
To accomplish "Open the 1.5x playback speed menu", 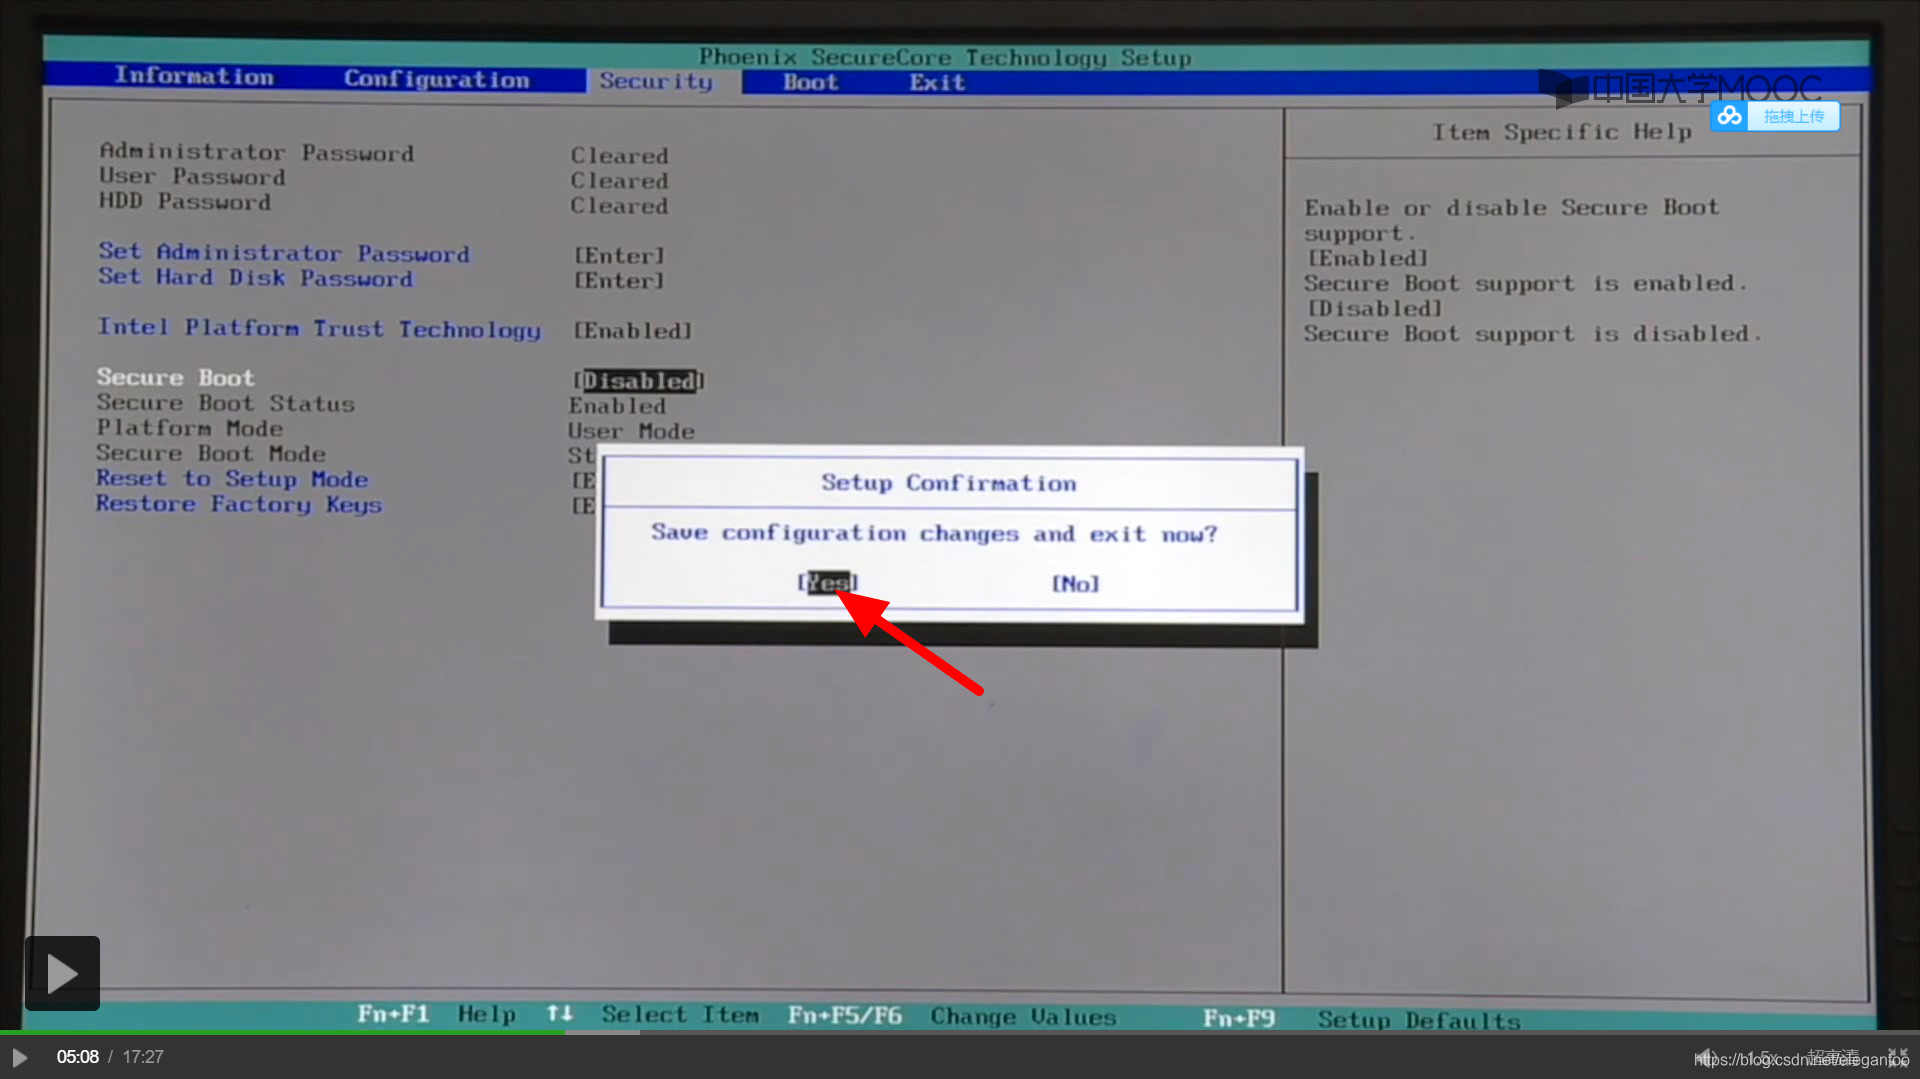I will pyautogui.click(x=1762, y=1058).
